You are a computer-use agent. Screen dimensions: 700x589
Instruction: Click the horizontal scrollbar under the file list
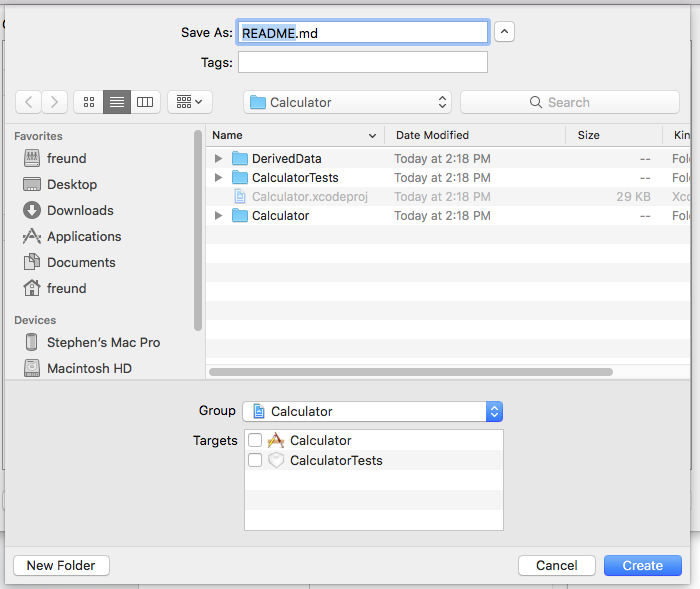point(411,372)
